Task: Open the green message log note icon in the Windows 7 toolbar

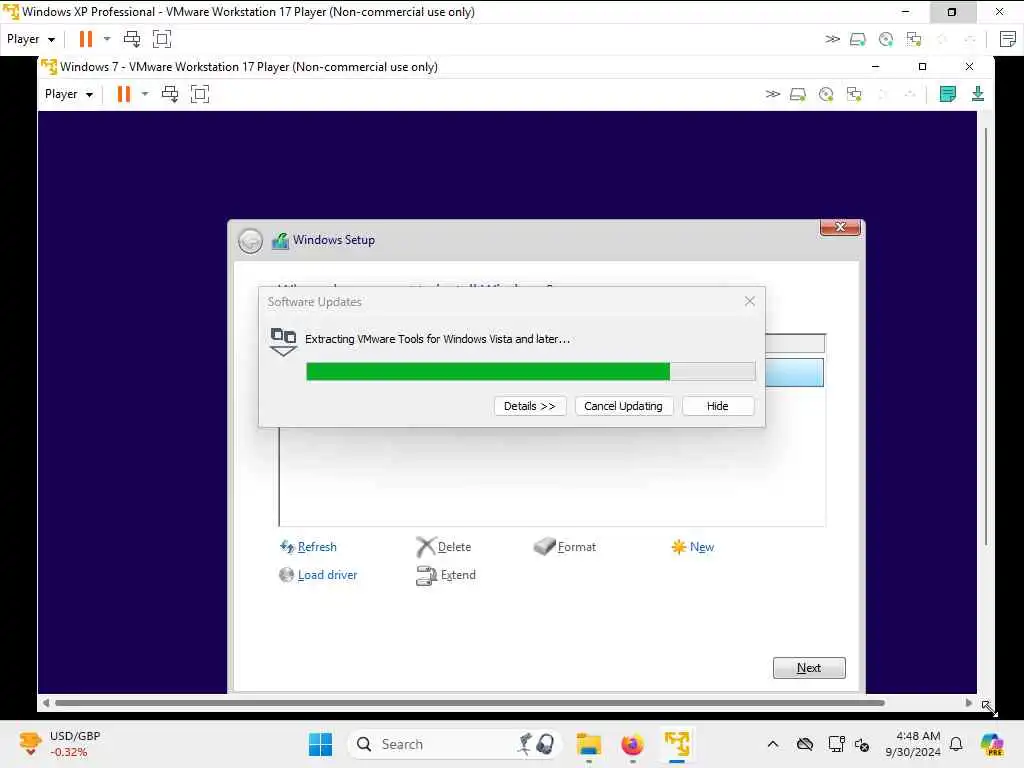Action: point(948,94)
